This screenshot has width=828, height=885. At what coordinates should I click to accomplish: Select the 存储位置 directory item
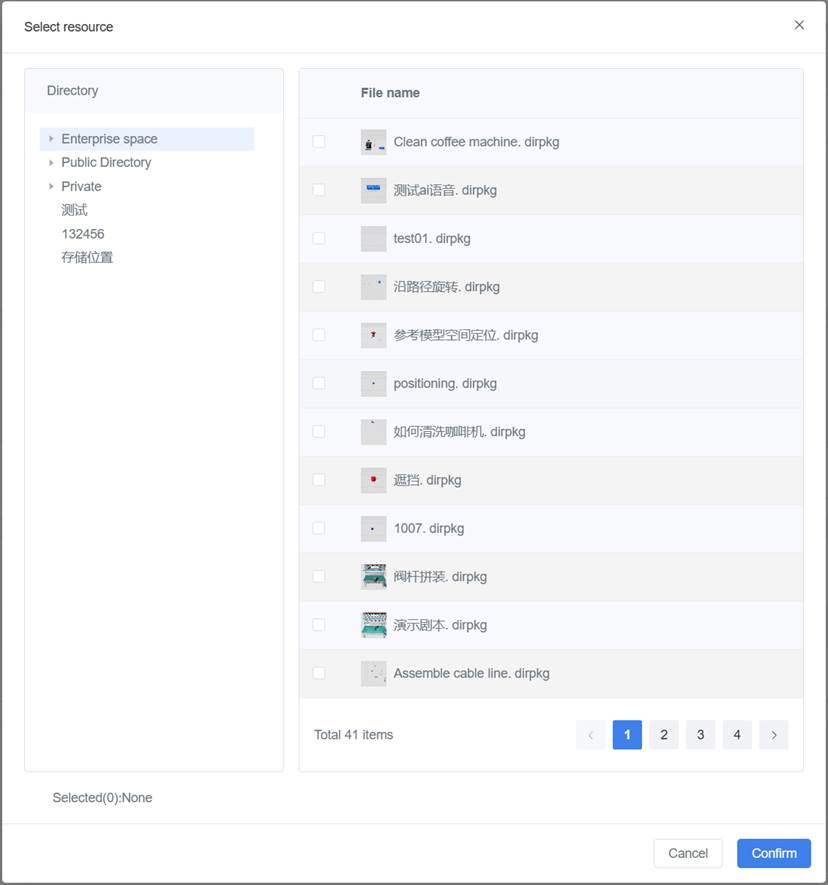87,257
